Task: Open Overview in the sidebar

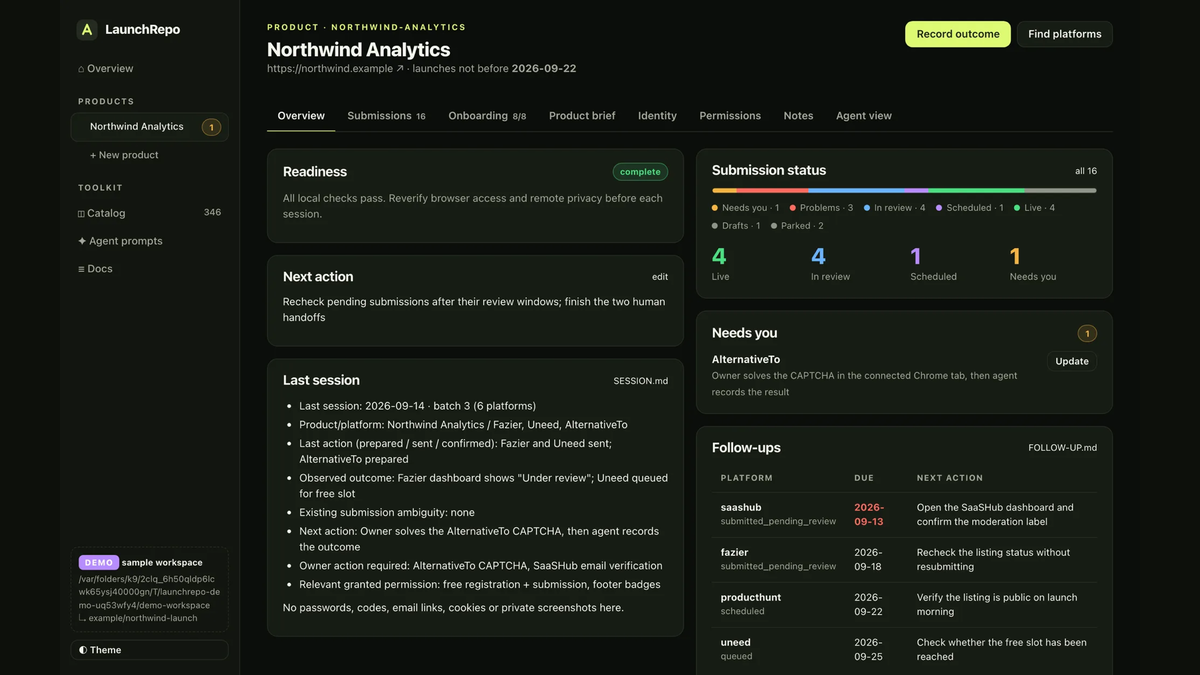Action: click(x=106, y=68)
